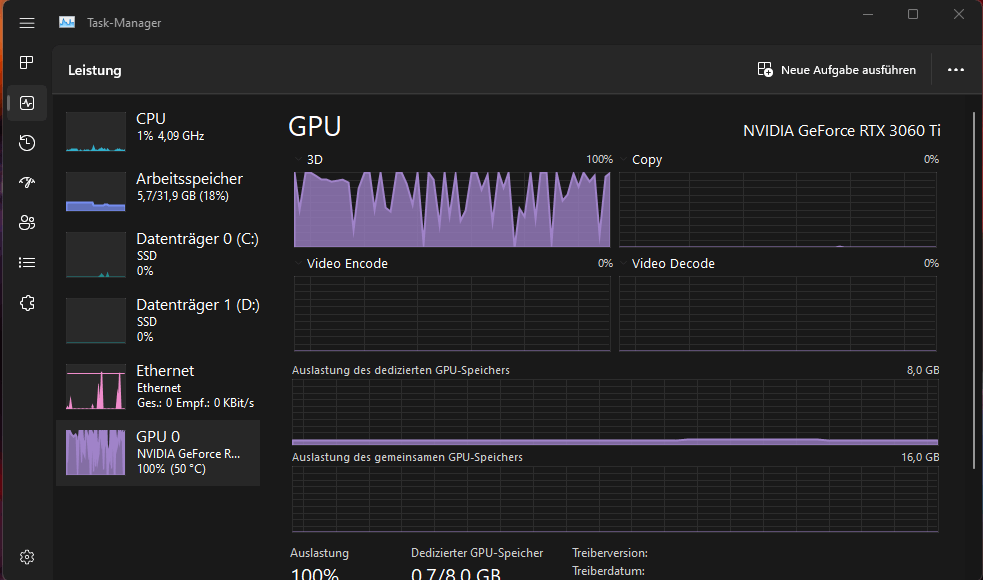Select Datenträger 1 (D:) entry
This screenshot has height=580, width=983.
pos(158,320)
